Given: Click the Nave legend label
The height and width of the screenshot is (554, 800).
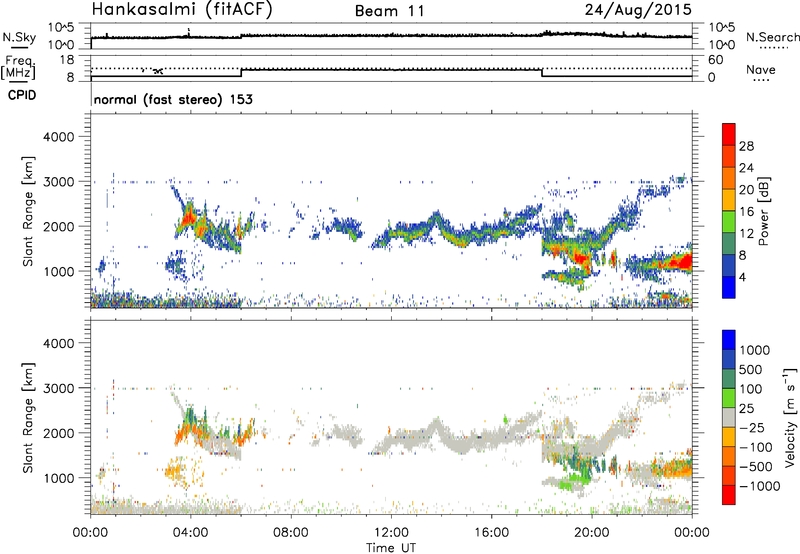Looking at the screenshot, I should coord(761,70).
